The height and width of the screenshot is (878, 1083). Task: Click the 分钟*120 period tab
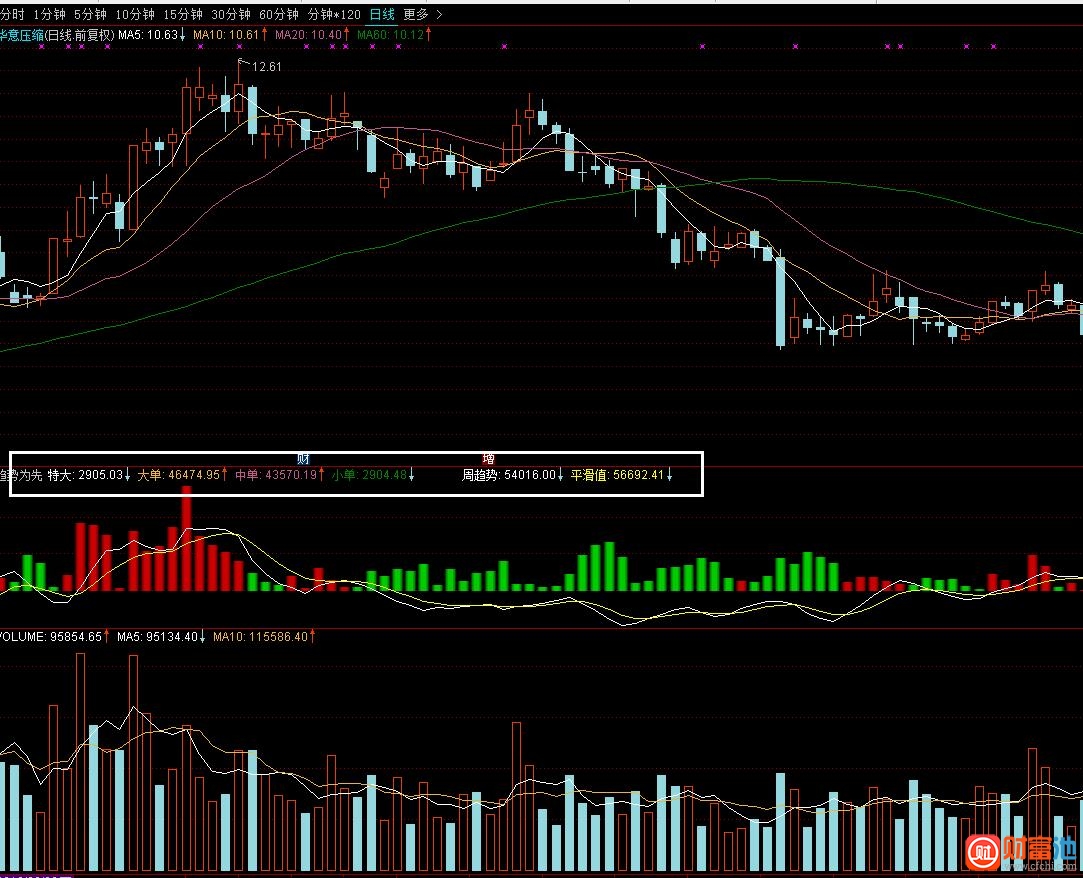pyautogui.click(x=335, y=14)
